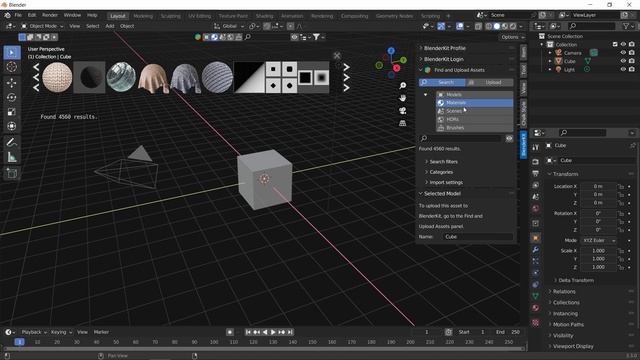The width and height of the screenshot is (640, 360).
Task: Select the Transform tool
Action: 12,126
